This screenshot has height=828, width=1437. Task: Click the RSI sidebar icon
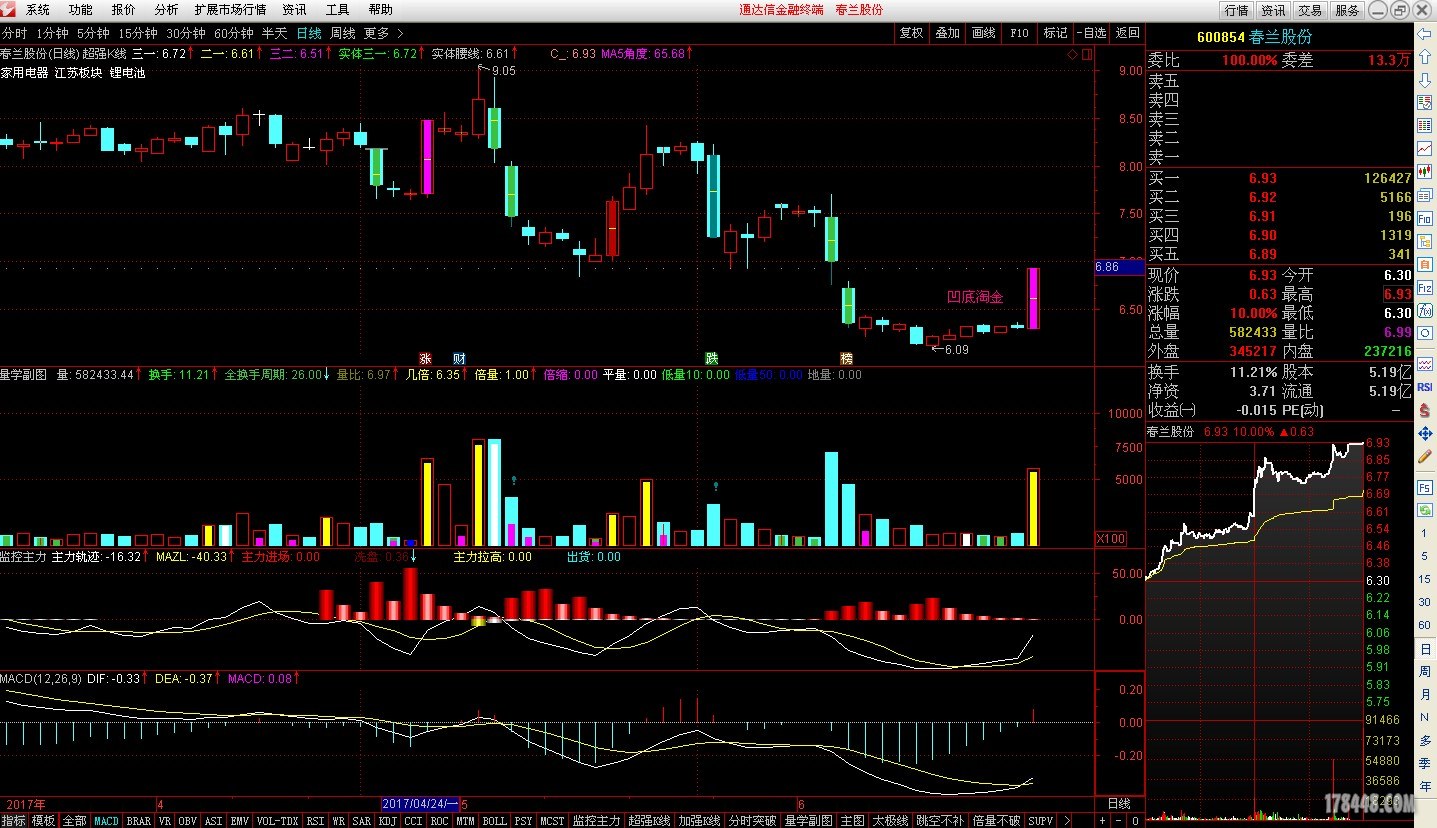pos(1424,387)
